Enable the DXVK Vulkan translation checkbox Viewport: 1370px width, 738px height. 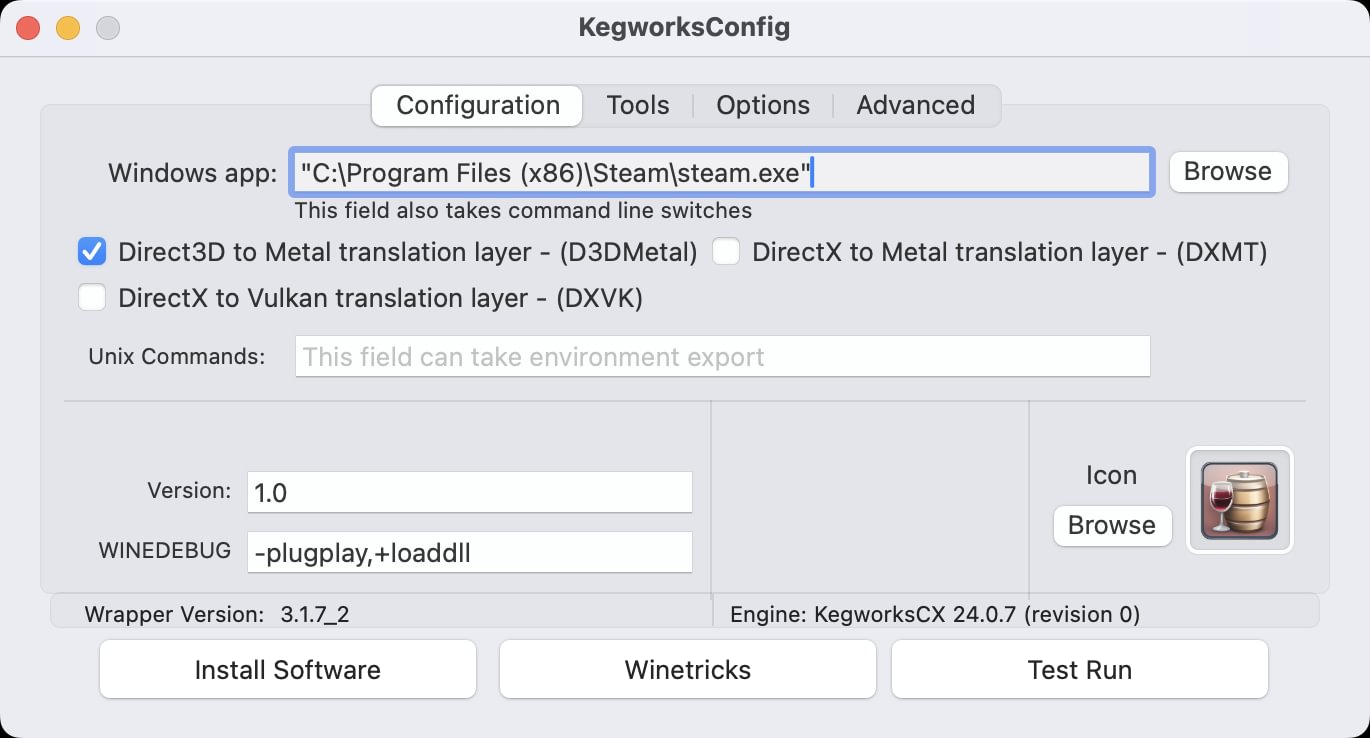pos(92,298)
